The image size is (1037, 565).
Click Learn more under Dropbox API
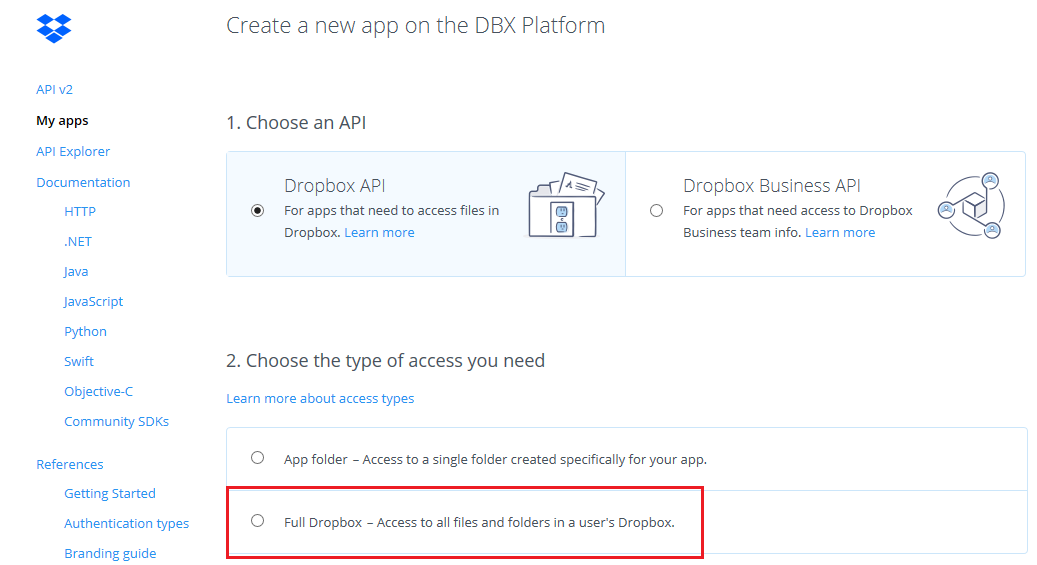379,233
